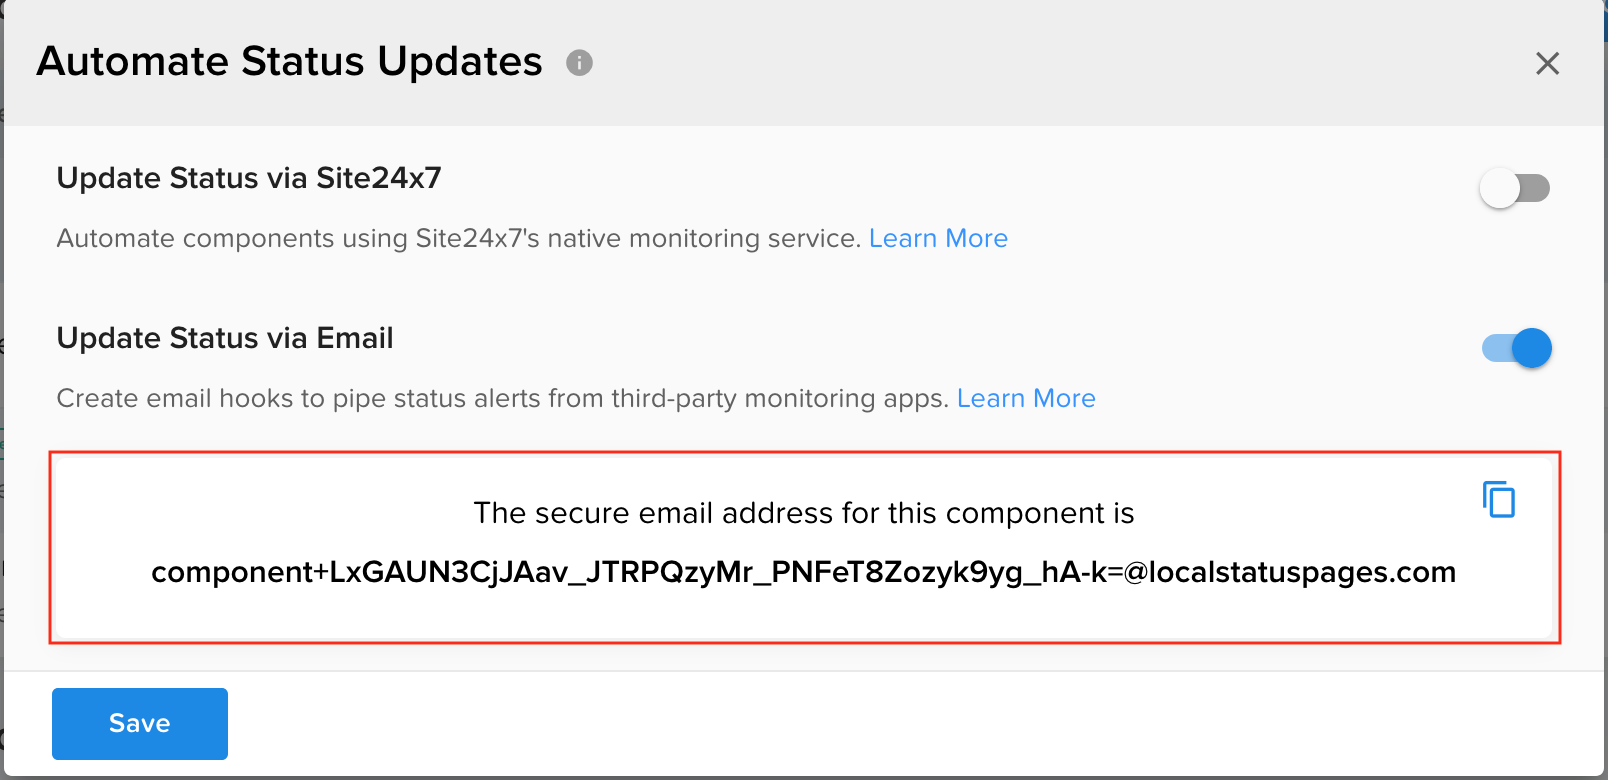
Task: Save the status update settings
Action: pyautogui.click(x=139, y=723)
